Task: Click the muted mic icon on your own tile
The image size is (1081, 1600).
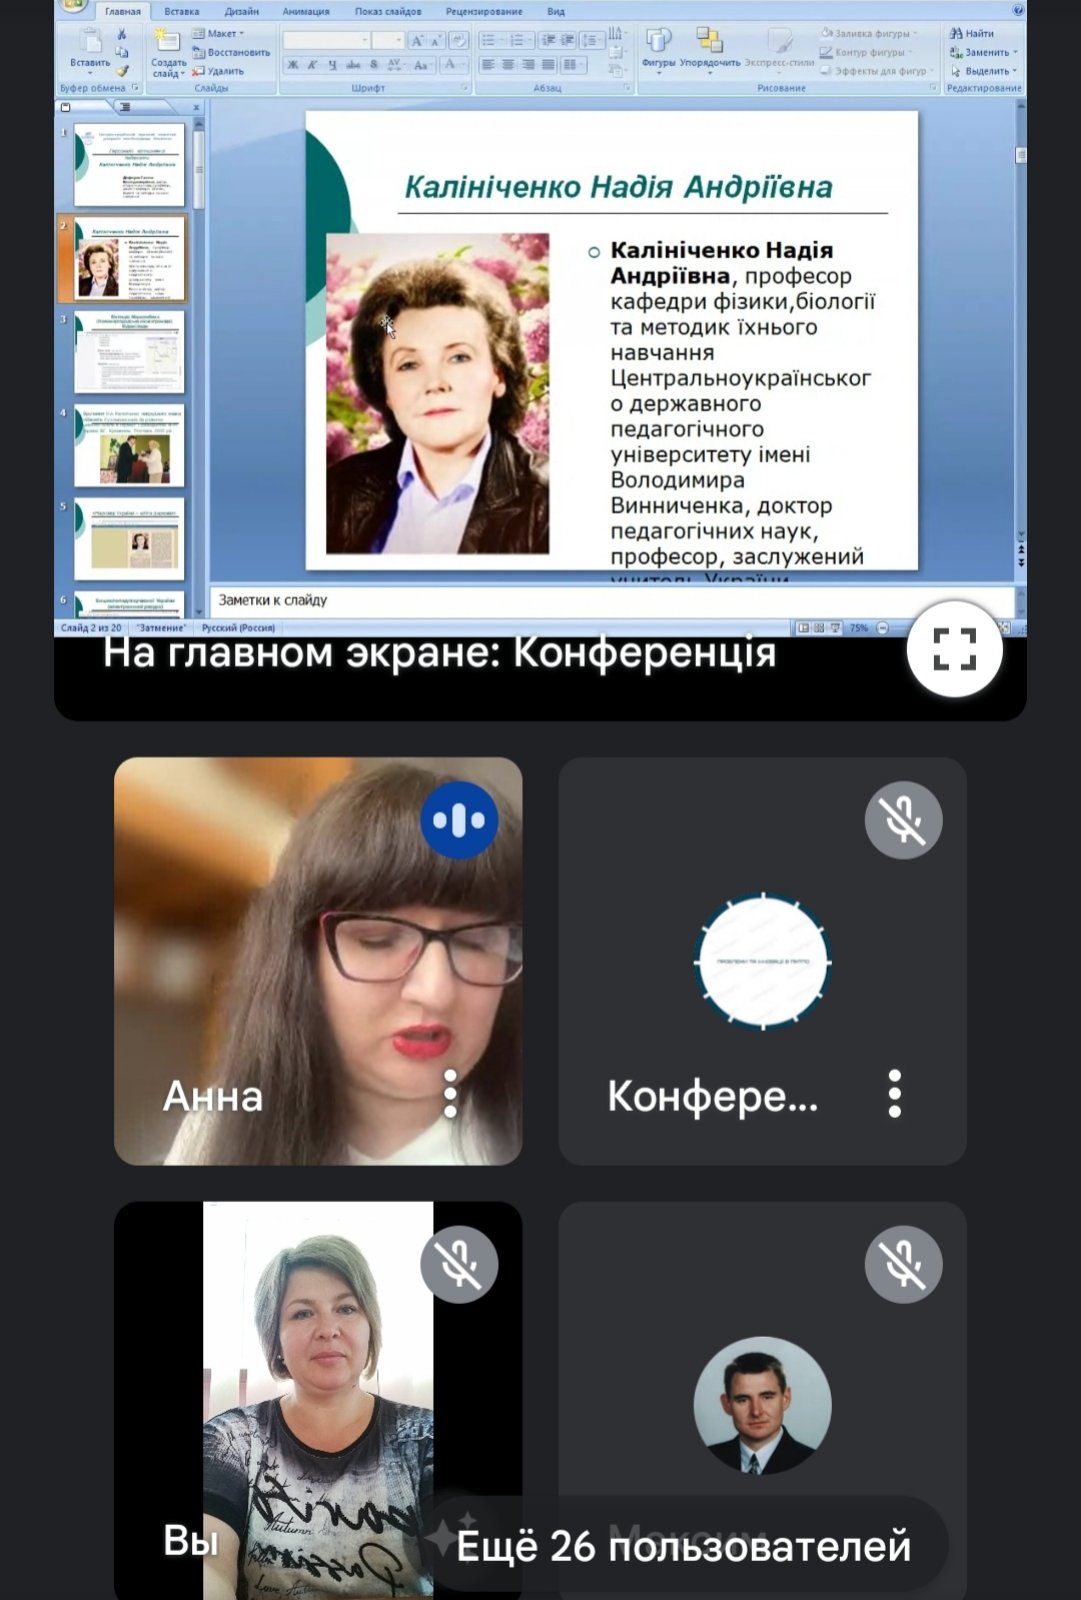Action: point(459,1264)
